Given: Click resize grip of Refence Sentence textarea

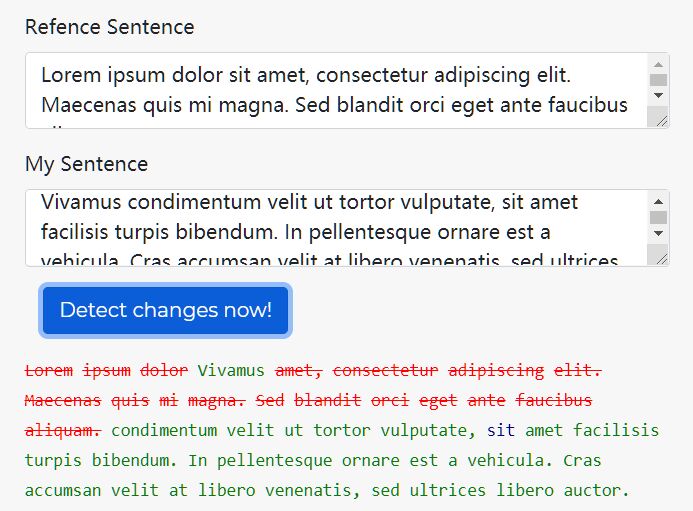Looking at the screenshot, I should point(661,120).
